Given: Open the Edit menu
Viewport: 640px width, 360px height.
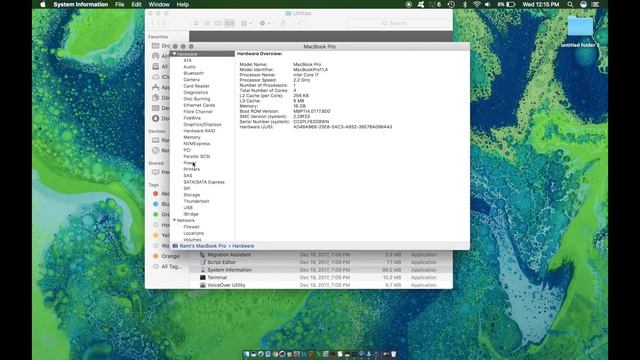Looking at the screenshot, I should pos(136,4).
